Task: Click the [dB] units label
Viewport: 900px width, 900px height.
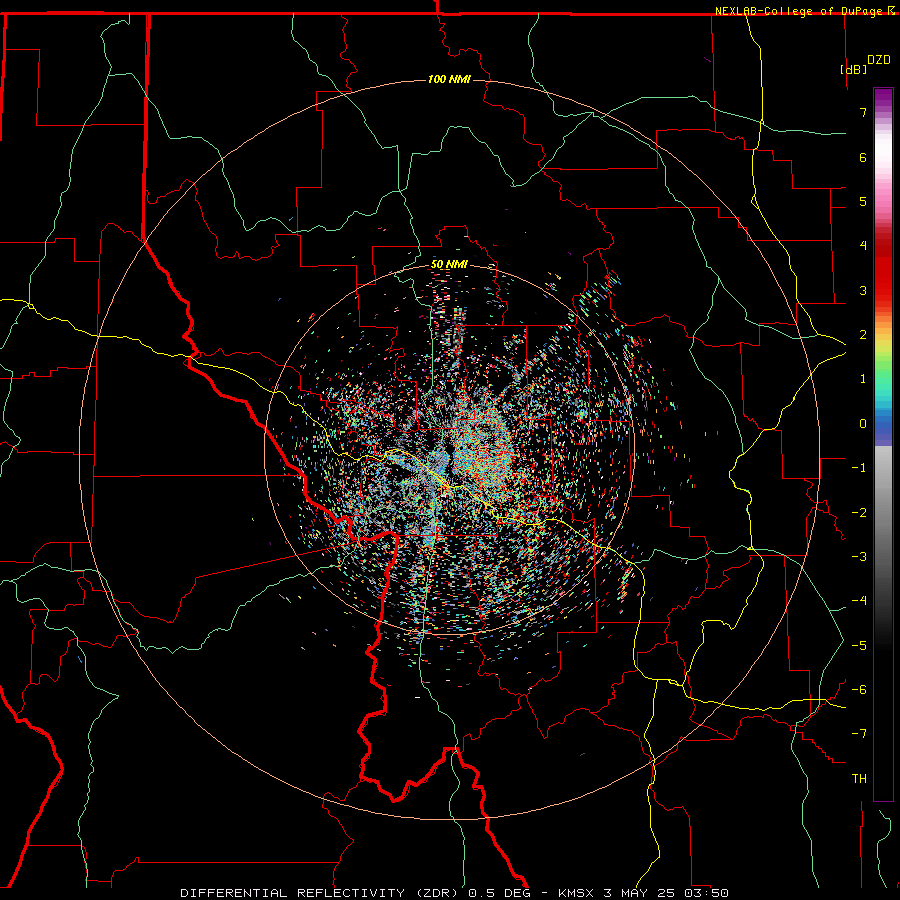Action: pyautogui.click(x=853, y=69)
